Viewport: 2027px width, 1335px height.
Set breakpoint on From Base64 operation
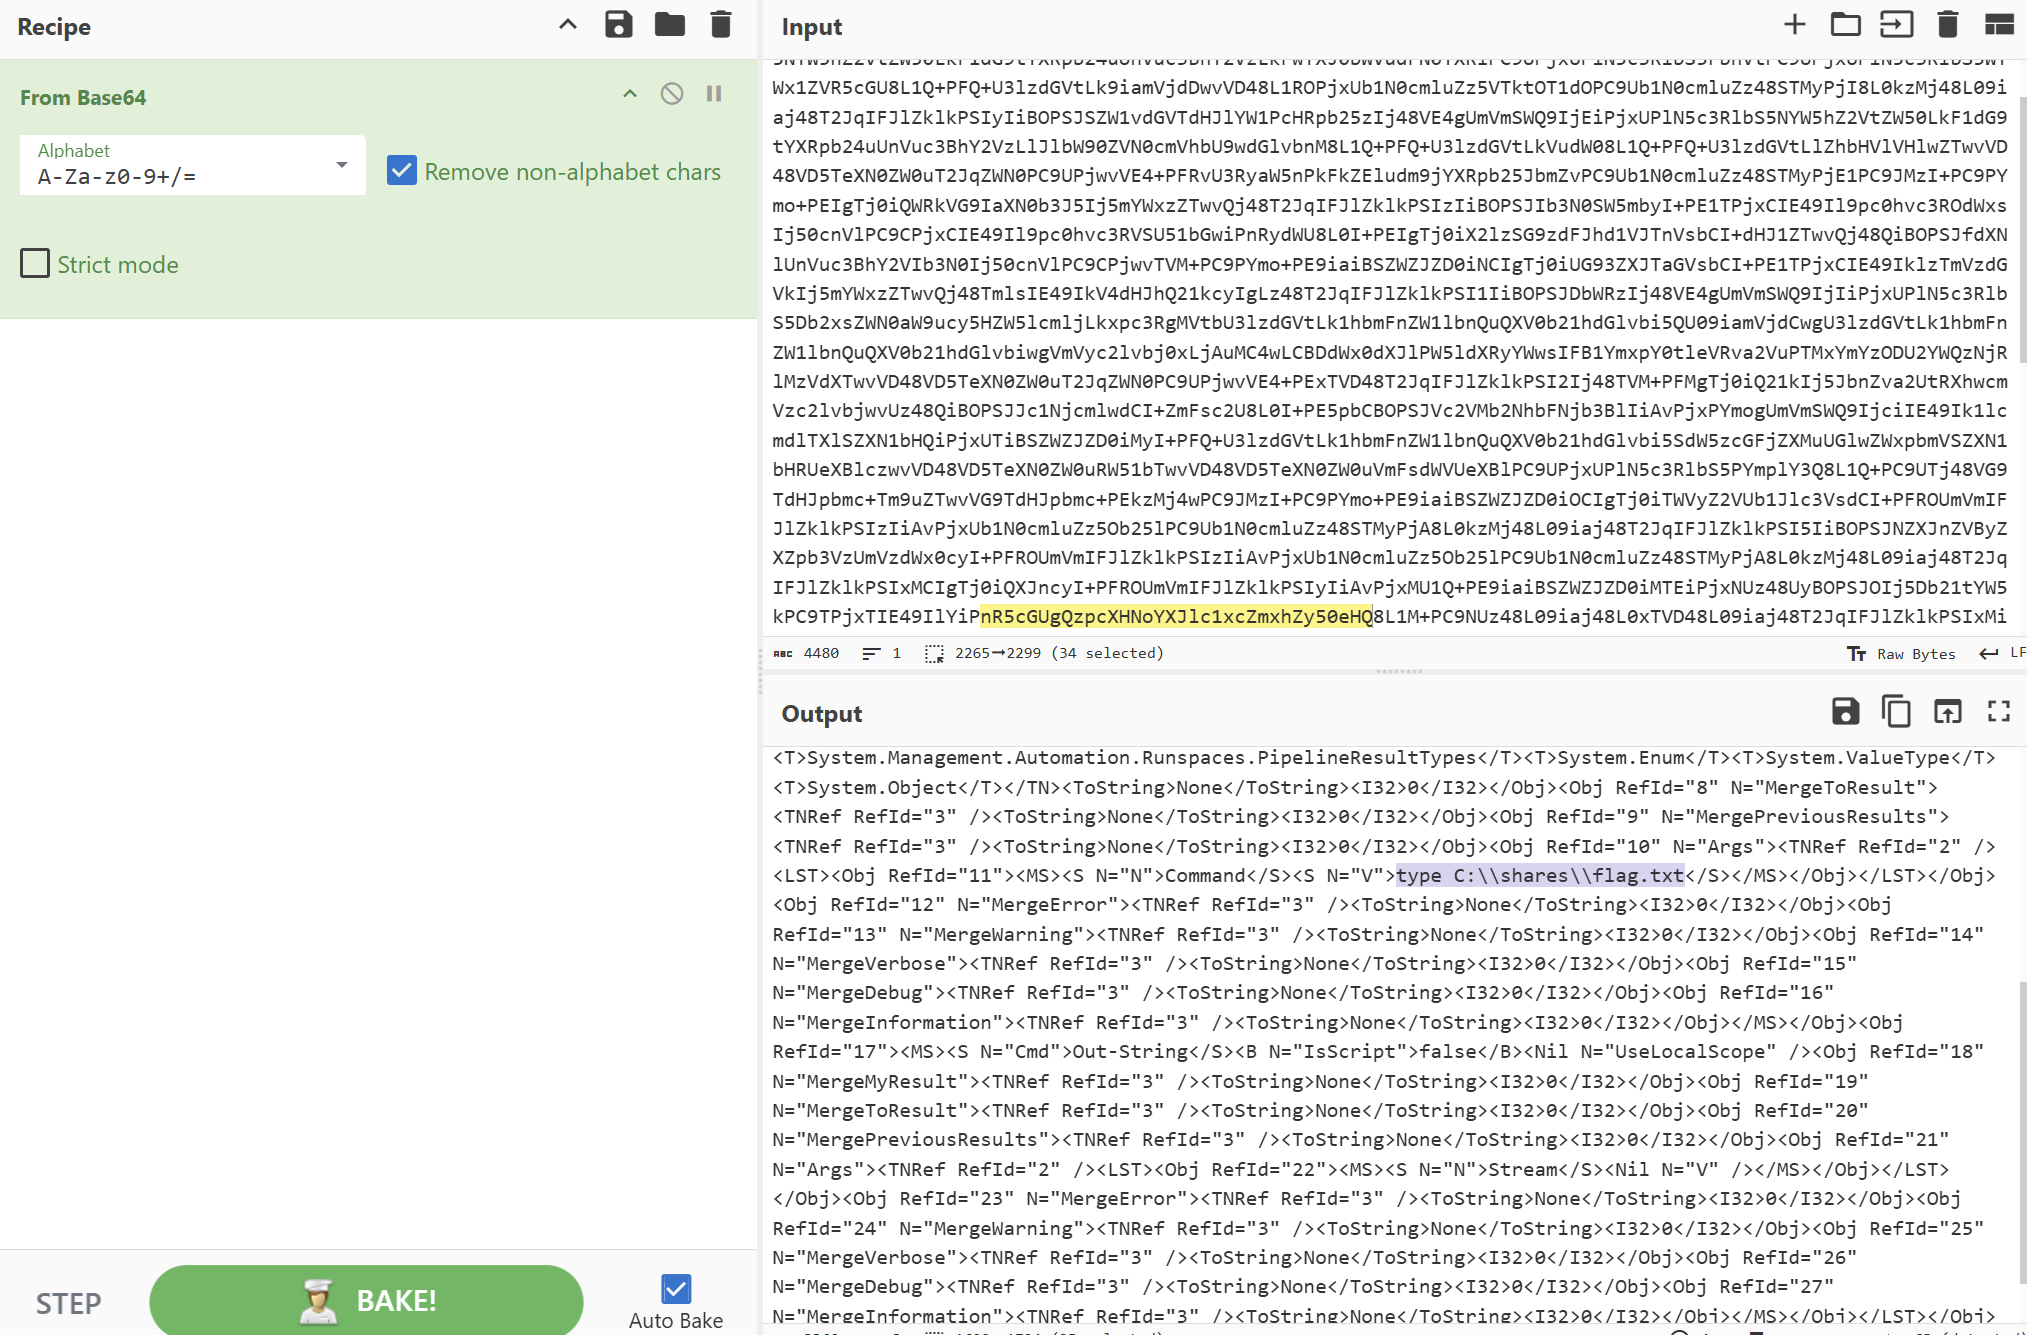714,94
